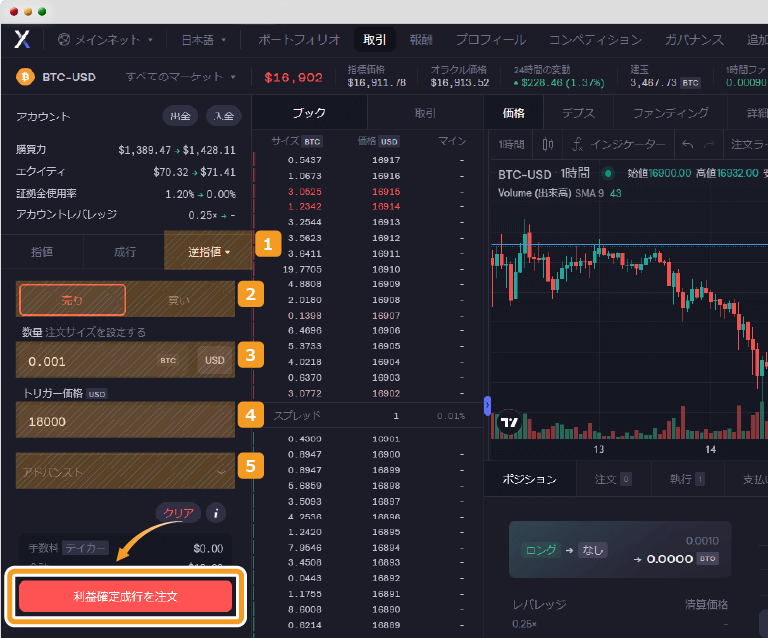The image size is (768, 638).
Task: Click the bid row priced 16889
Action: click(368, 625)
